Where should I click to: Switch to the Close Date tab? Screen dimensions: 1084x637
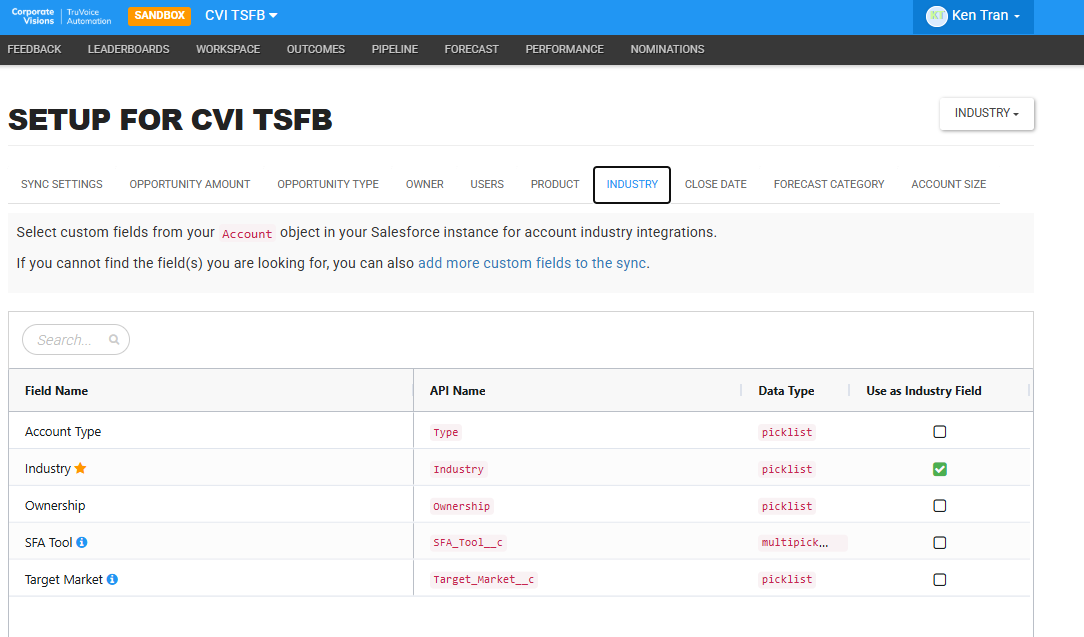[x=716, y=185]
